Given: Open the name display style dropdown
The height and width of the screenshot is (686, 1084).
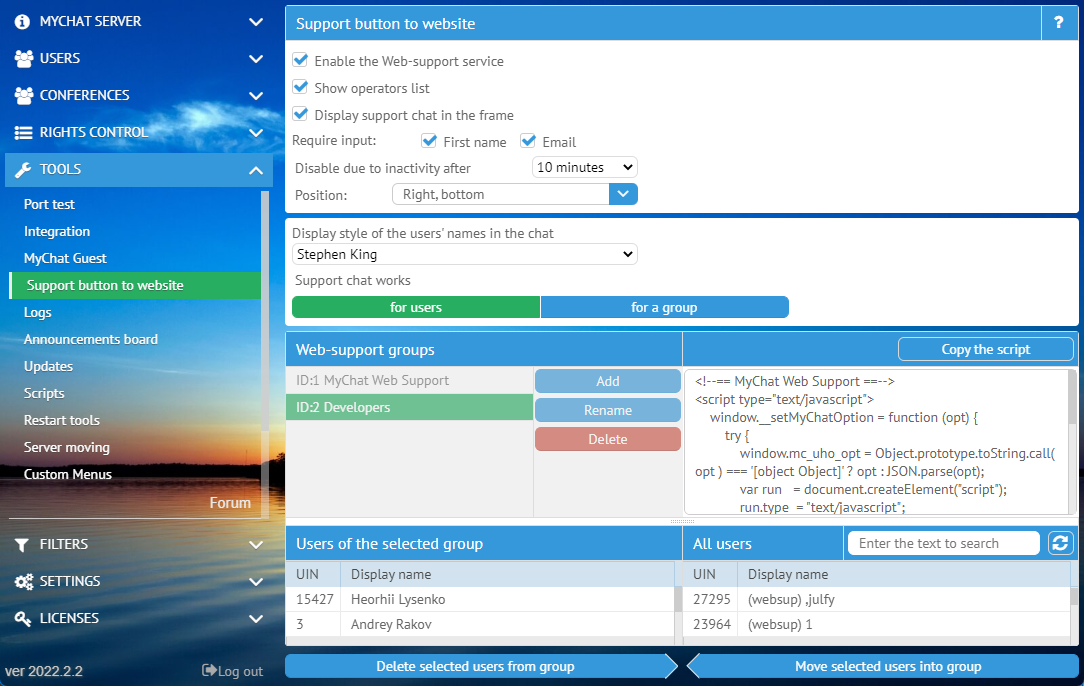Looking at the screenshot, I should [465, 254].
